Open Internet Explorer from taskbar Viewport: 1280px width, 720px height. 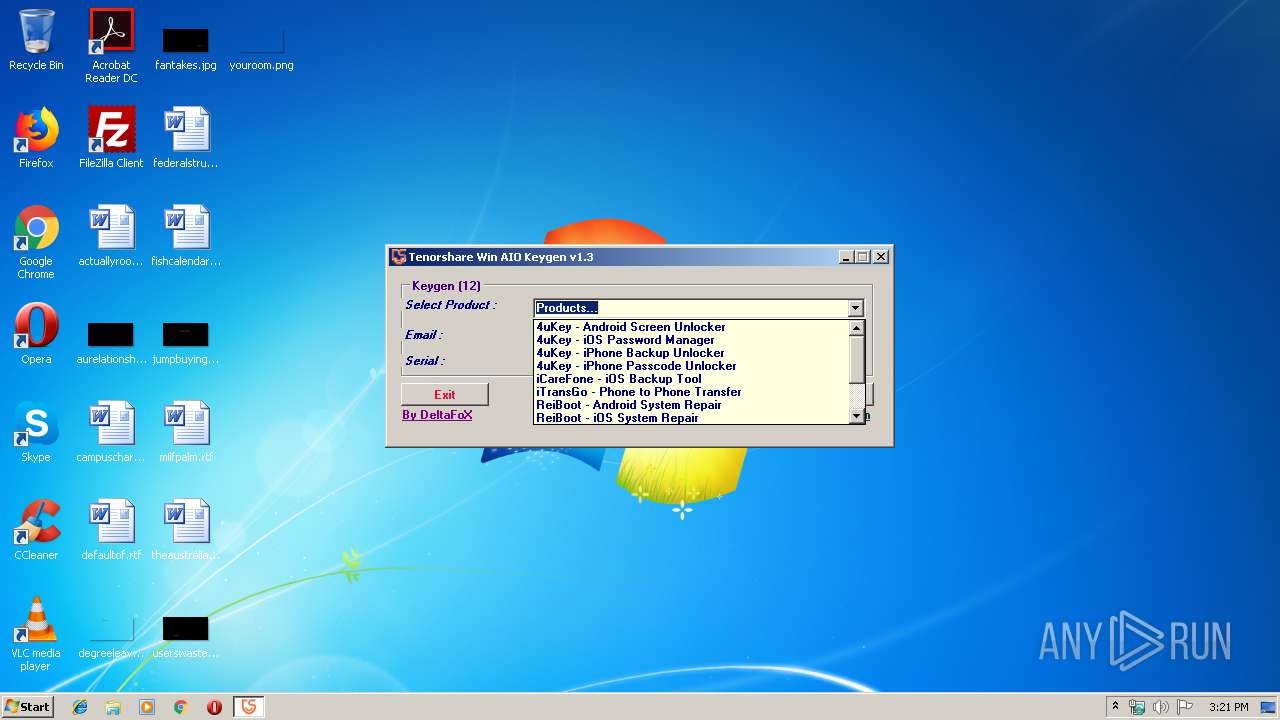tap(80, 707)
